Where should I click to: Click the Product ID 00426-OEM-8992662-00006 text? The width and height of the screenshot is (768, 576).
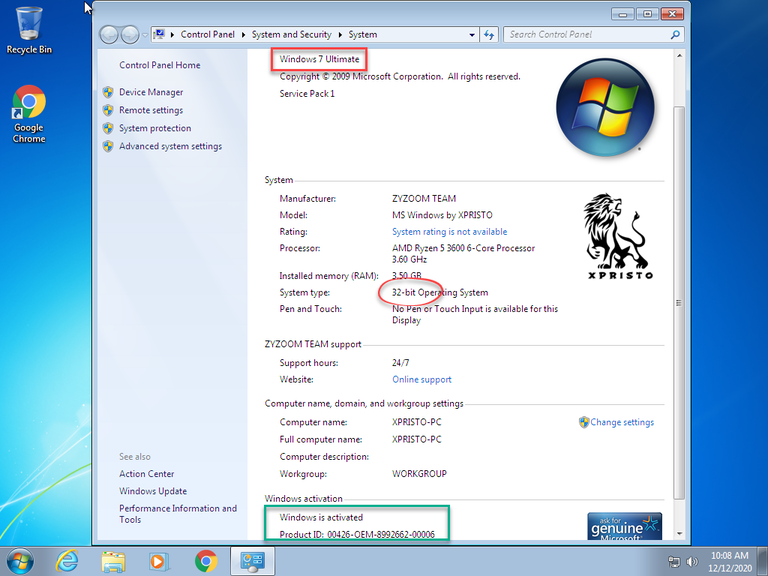[x=357, y=534]
